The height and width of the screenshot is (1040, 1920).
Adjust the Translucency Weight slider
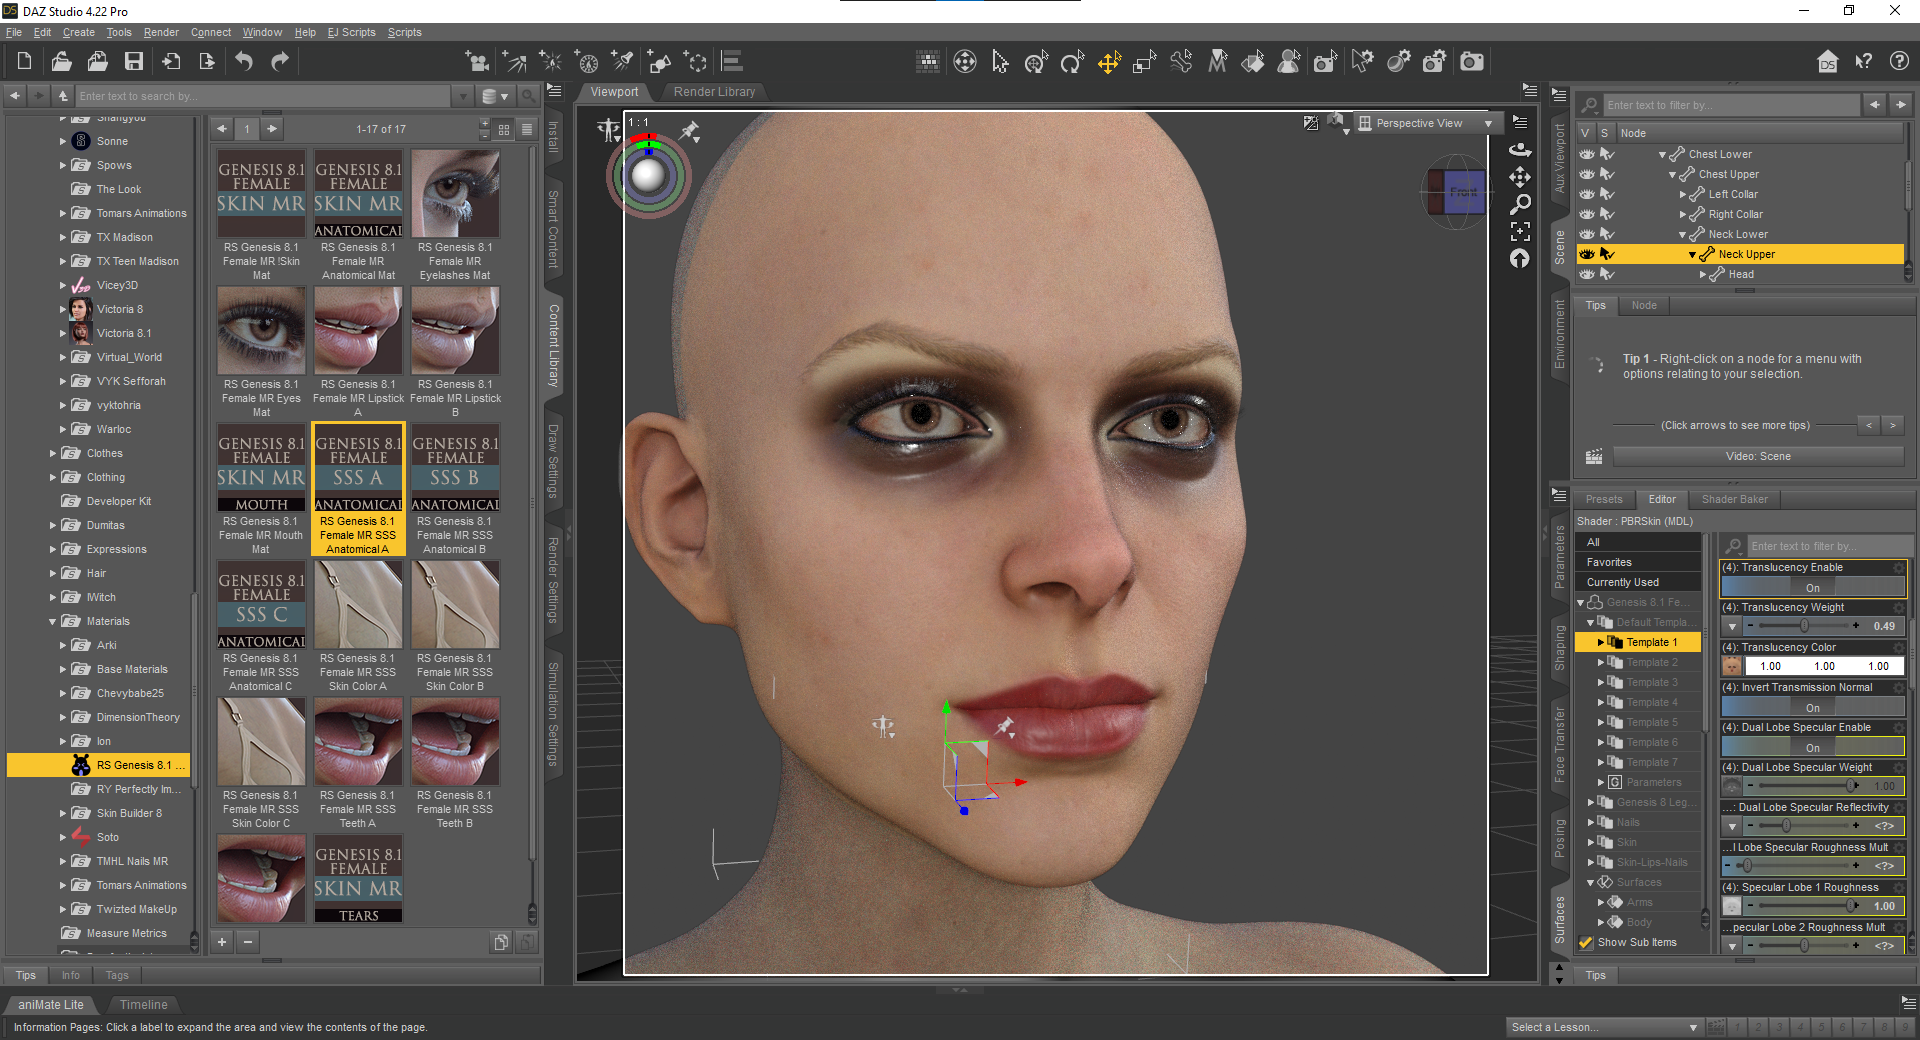tap(1803, 626)
